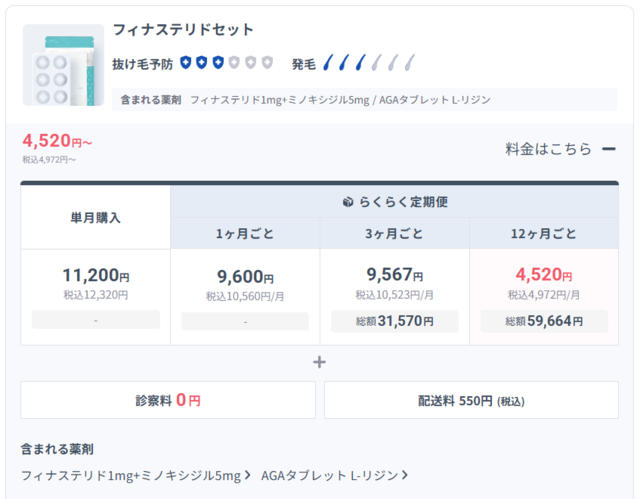640x499 pixels.
Task: Open the AGAタブレット L-リジン link
Action: 334,475
